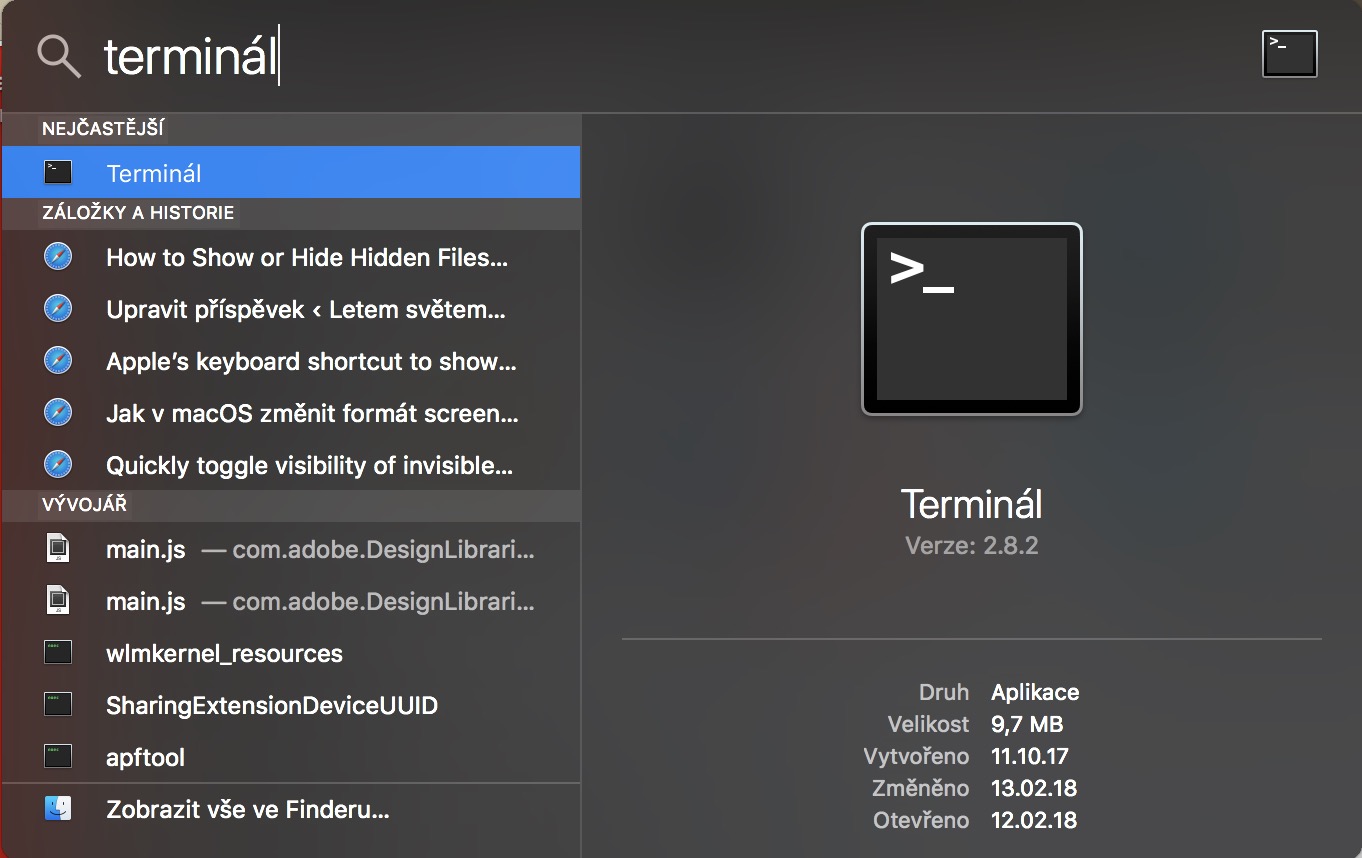Click the executable icon beside SharingExtensionDeviceUUID
Viewport: 1362px width, 858px height.
coord(58,705)
